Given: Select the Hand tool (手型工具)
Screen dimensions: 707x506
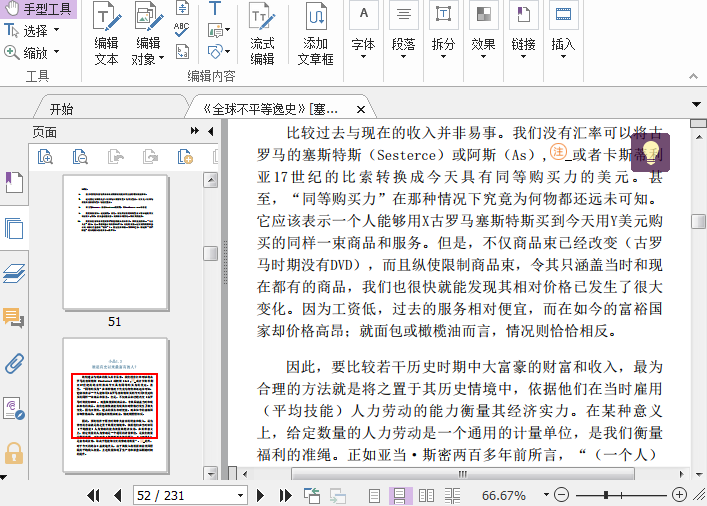Looking at the screenshot, I should tap(38, 9).
